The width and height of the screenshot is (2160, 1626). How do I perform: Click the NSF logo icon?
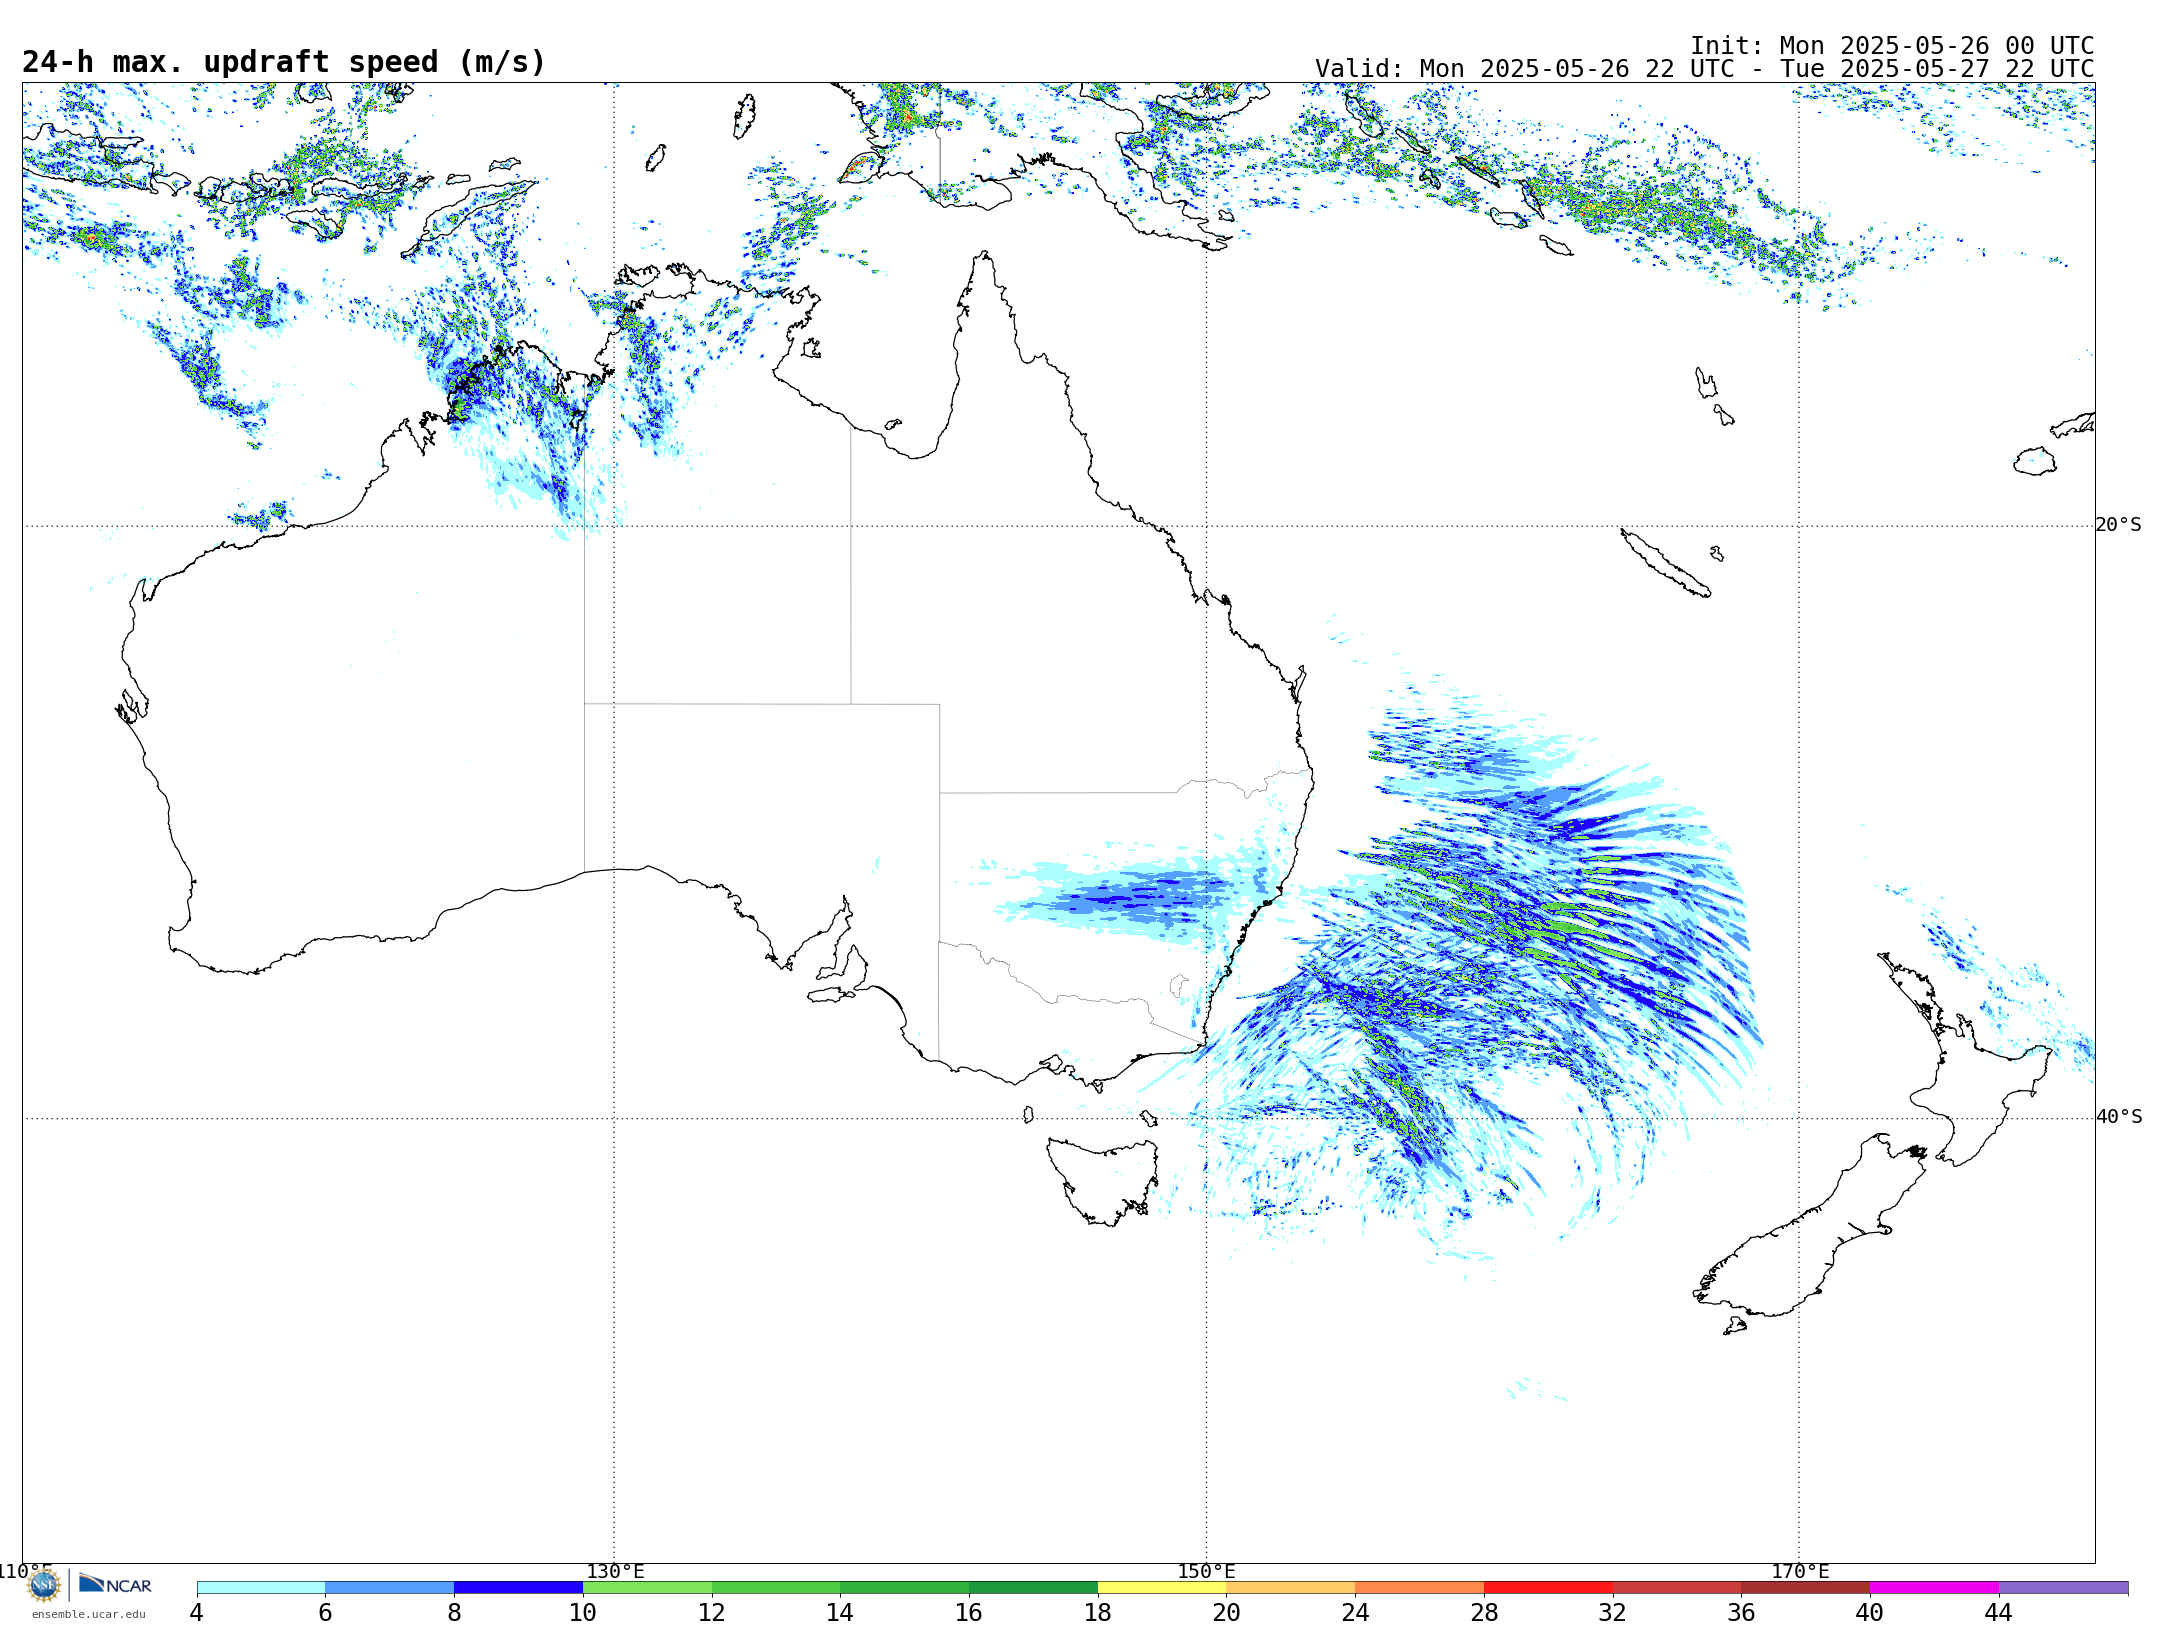[x=44, y=1585]
